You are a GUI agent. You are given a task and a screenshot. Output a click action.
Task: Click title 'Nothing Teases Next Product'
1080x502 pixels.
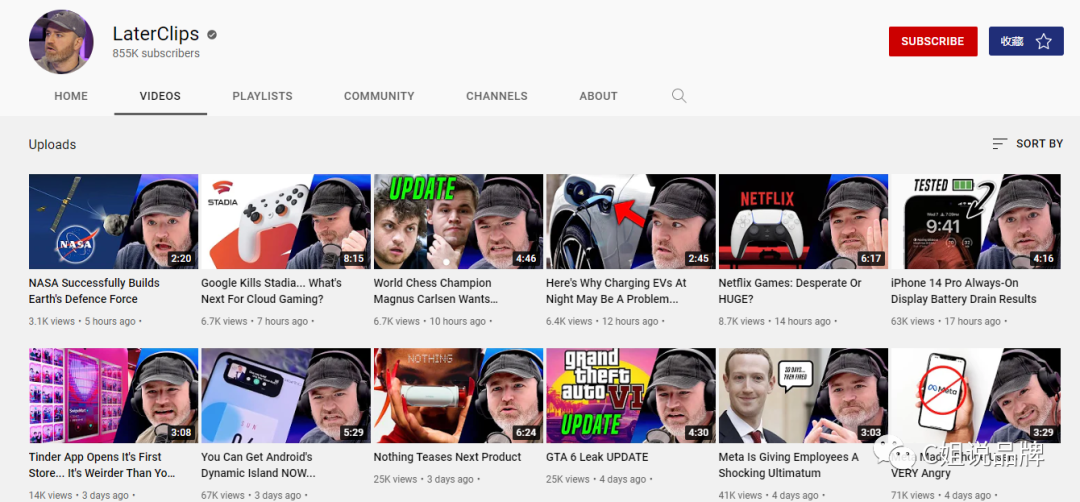click(447, 457)
